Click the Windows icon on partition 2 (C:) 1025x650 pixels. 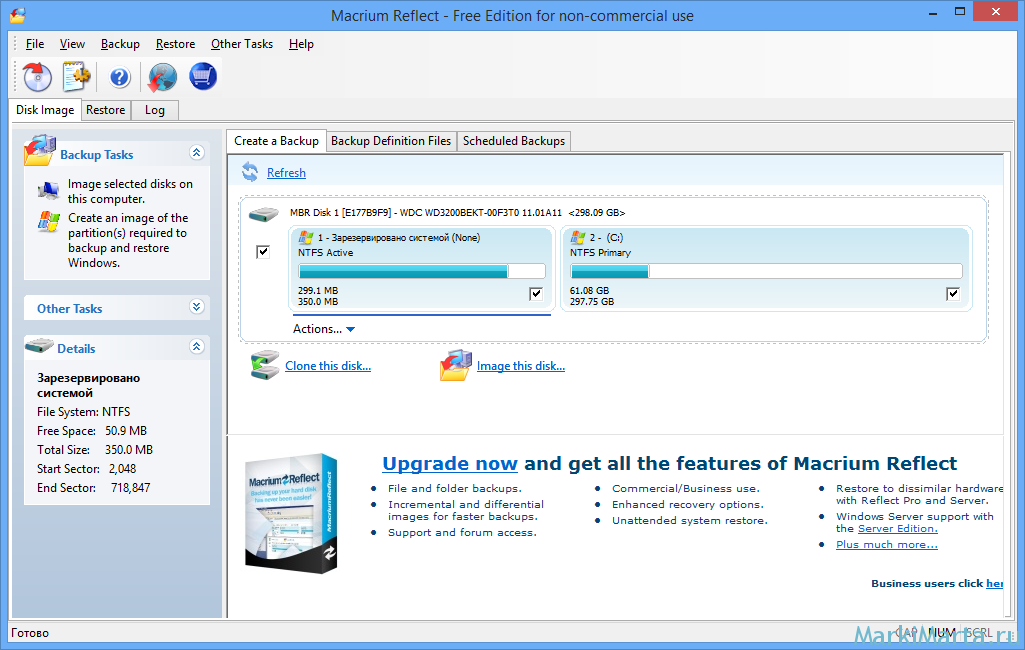tap(577, 237)
